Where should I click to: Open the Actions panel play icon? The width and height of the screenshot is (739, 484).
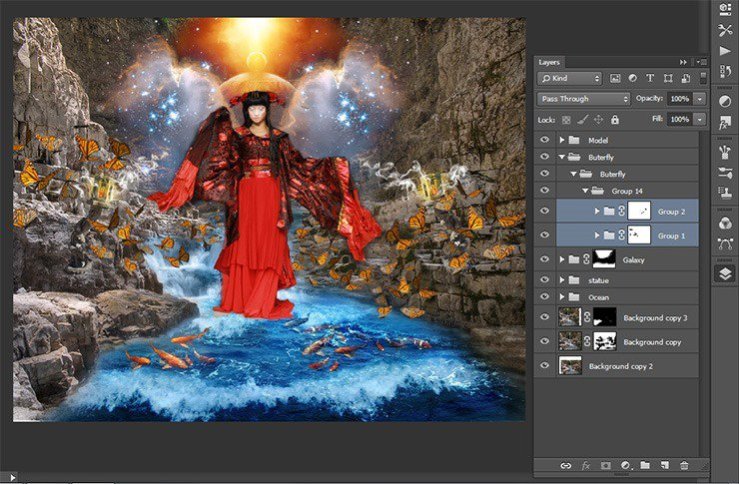(x=725, y=50)
